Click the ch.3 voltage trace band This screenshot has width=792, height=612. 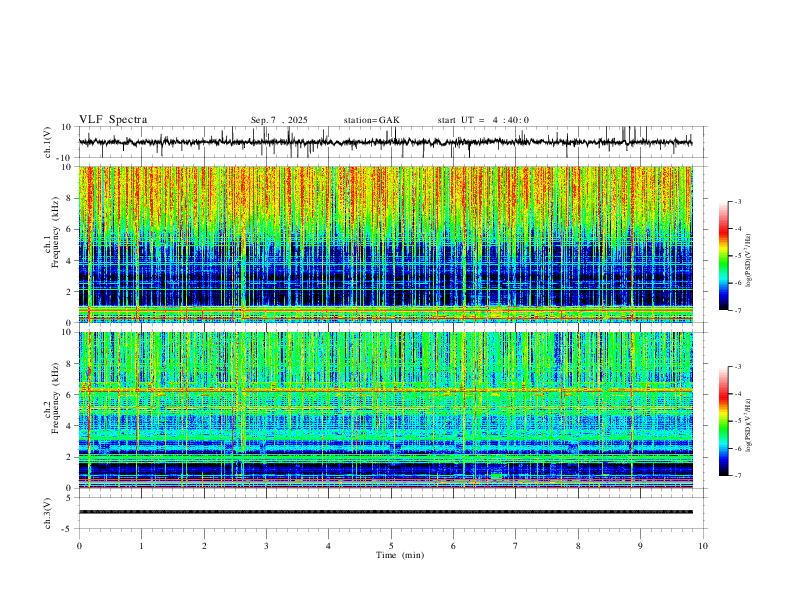[385, 512]
